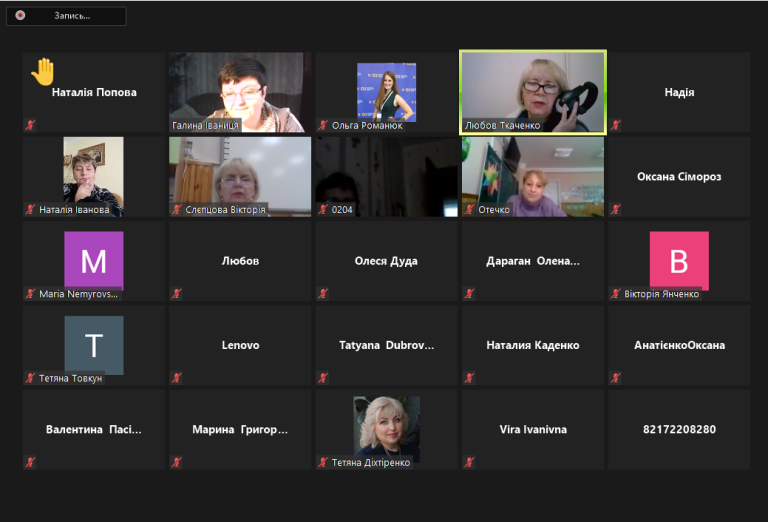Click muted mic icon on Марина Григор... tile
Image resolution: width=768 pixels, height=522 pixels.
(x=177, y=462)
